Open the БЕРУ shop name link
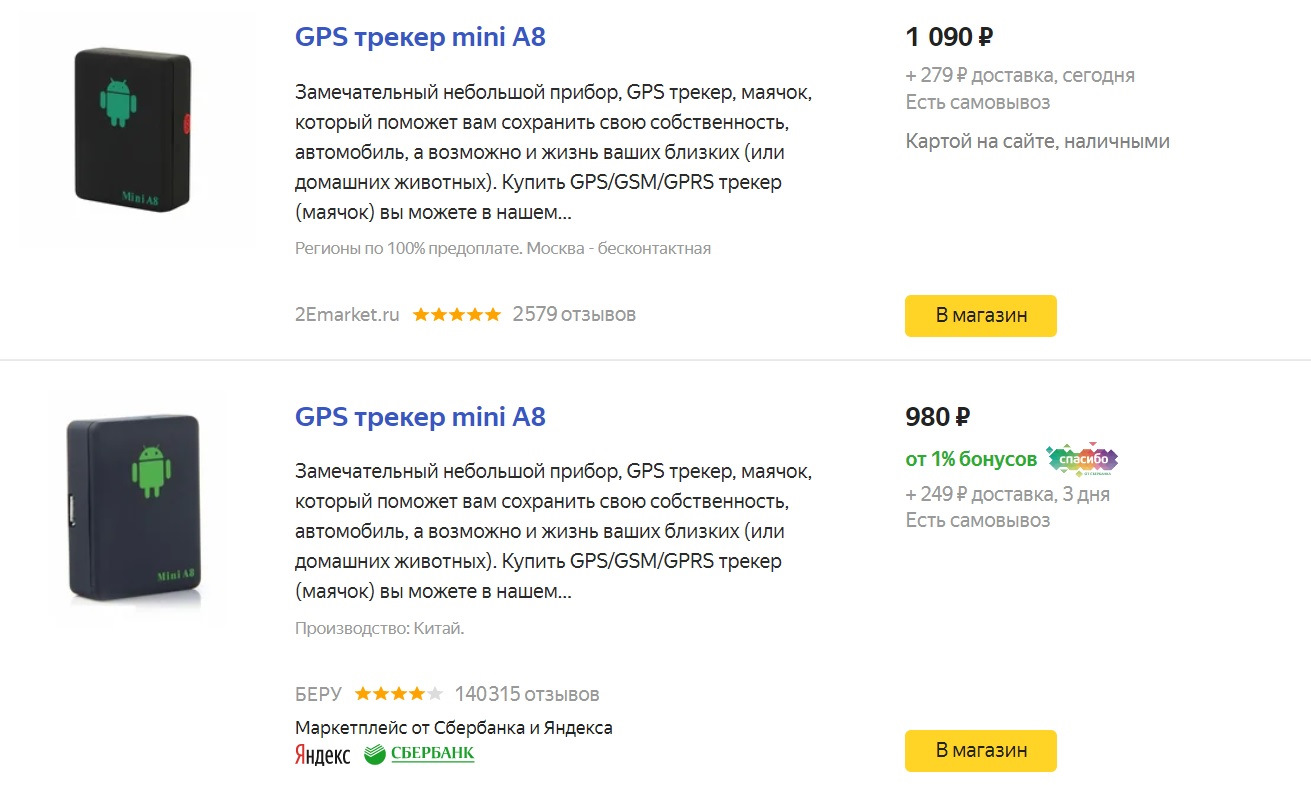 319,694
